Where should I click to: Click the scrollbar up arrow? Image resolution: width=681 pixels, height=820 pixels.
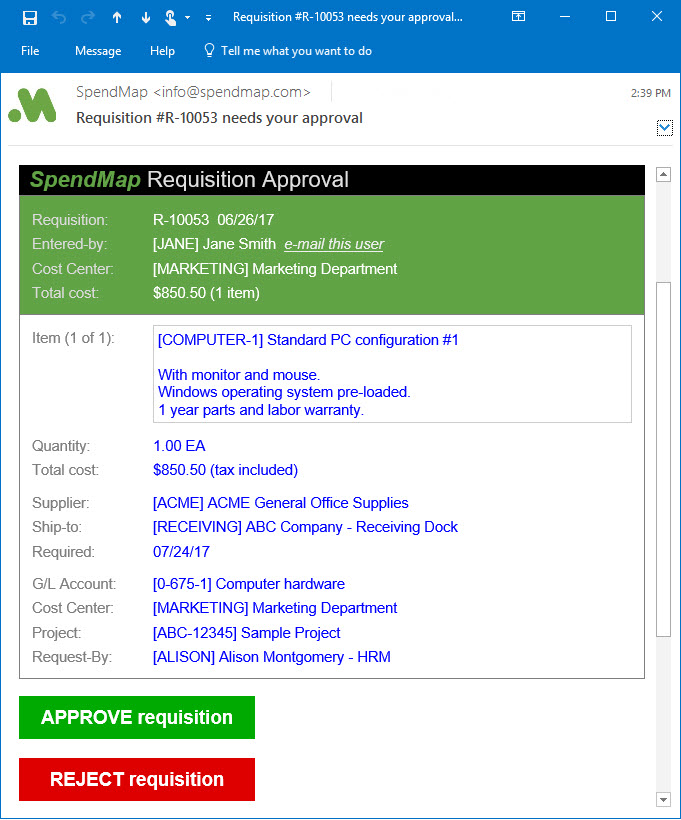662,175
